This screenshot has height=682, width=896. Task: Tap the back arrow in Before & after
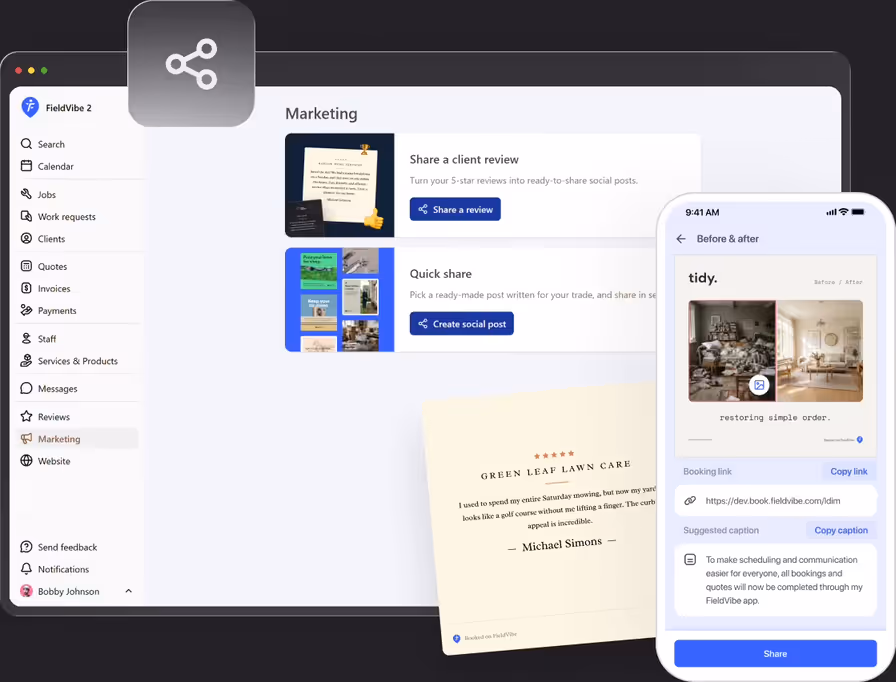click(x=681, y=239)
